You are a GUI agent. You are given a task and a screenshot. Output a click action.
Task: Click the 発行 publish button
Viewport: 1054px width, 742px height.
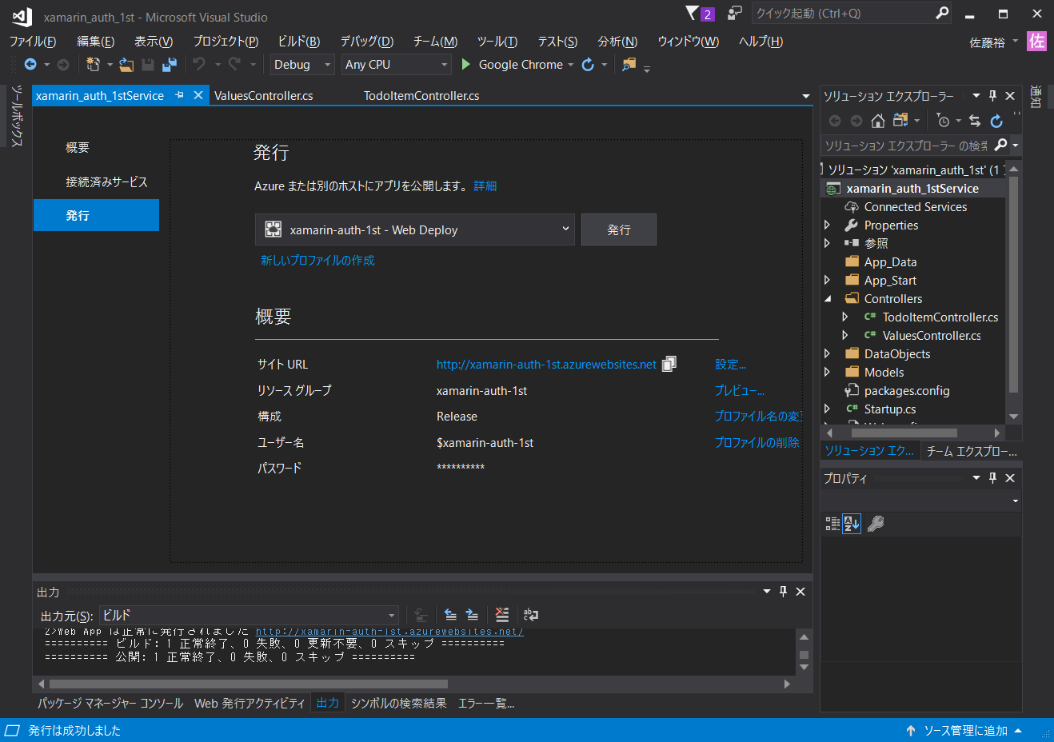[x=618, y=230]
